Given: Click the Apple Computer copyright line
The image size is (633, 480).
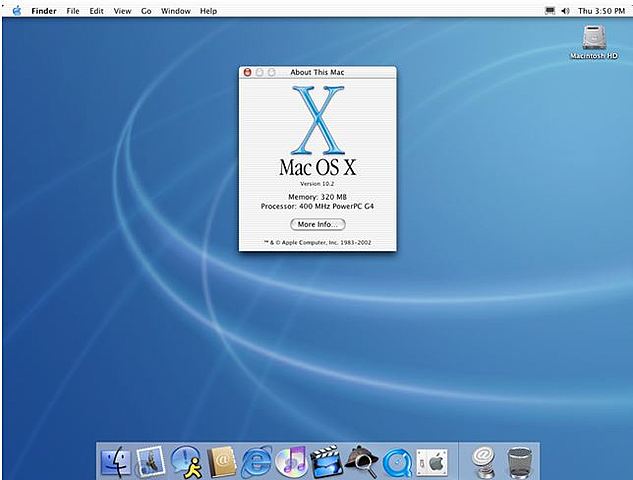Looking at the screenshot, I should 317,243.
